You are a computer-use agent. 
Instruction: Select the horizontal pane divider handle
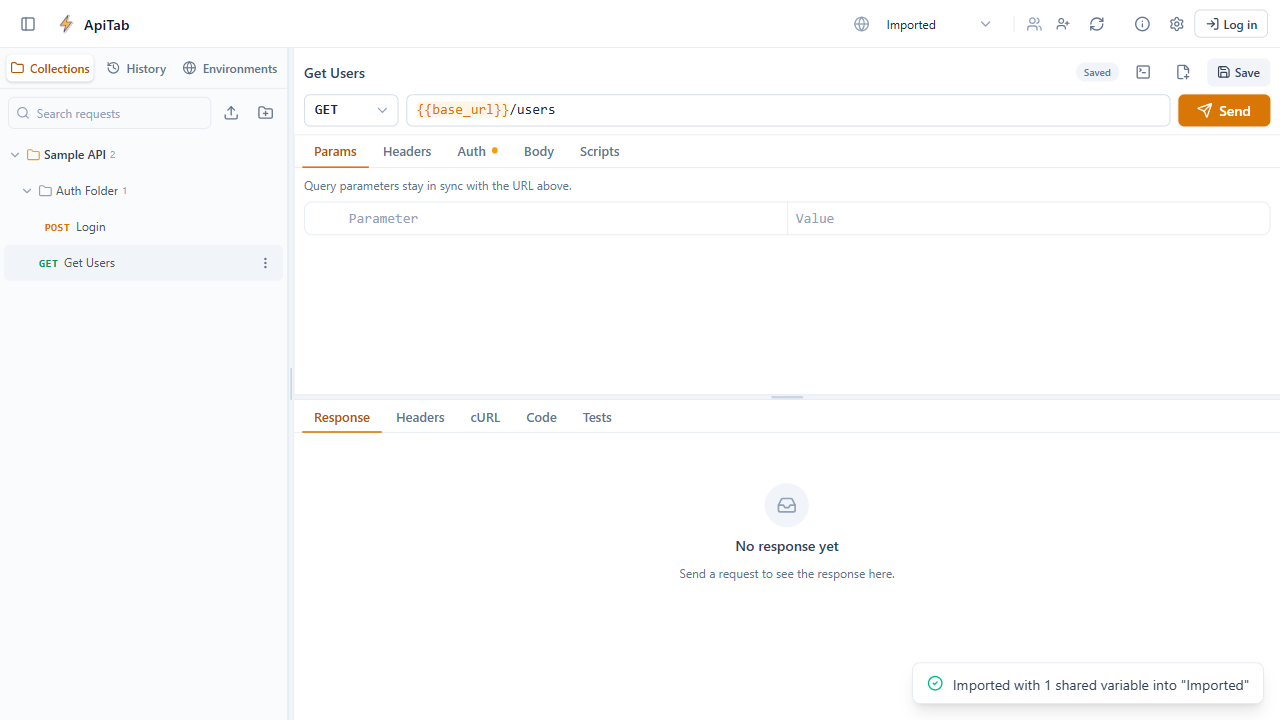point(787,397)
